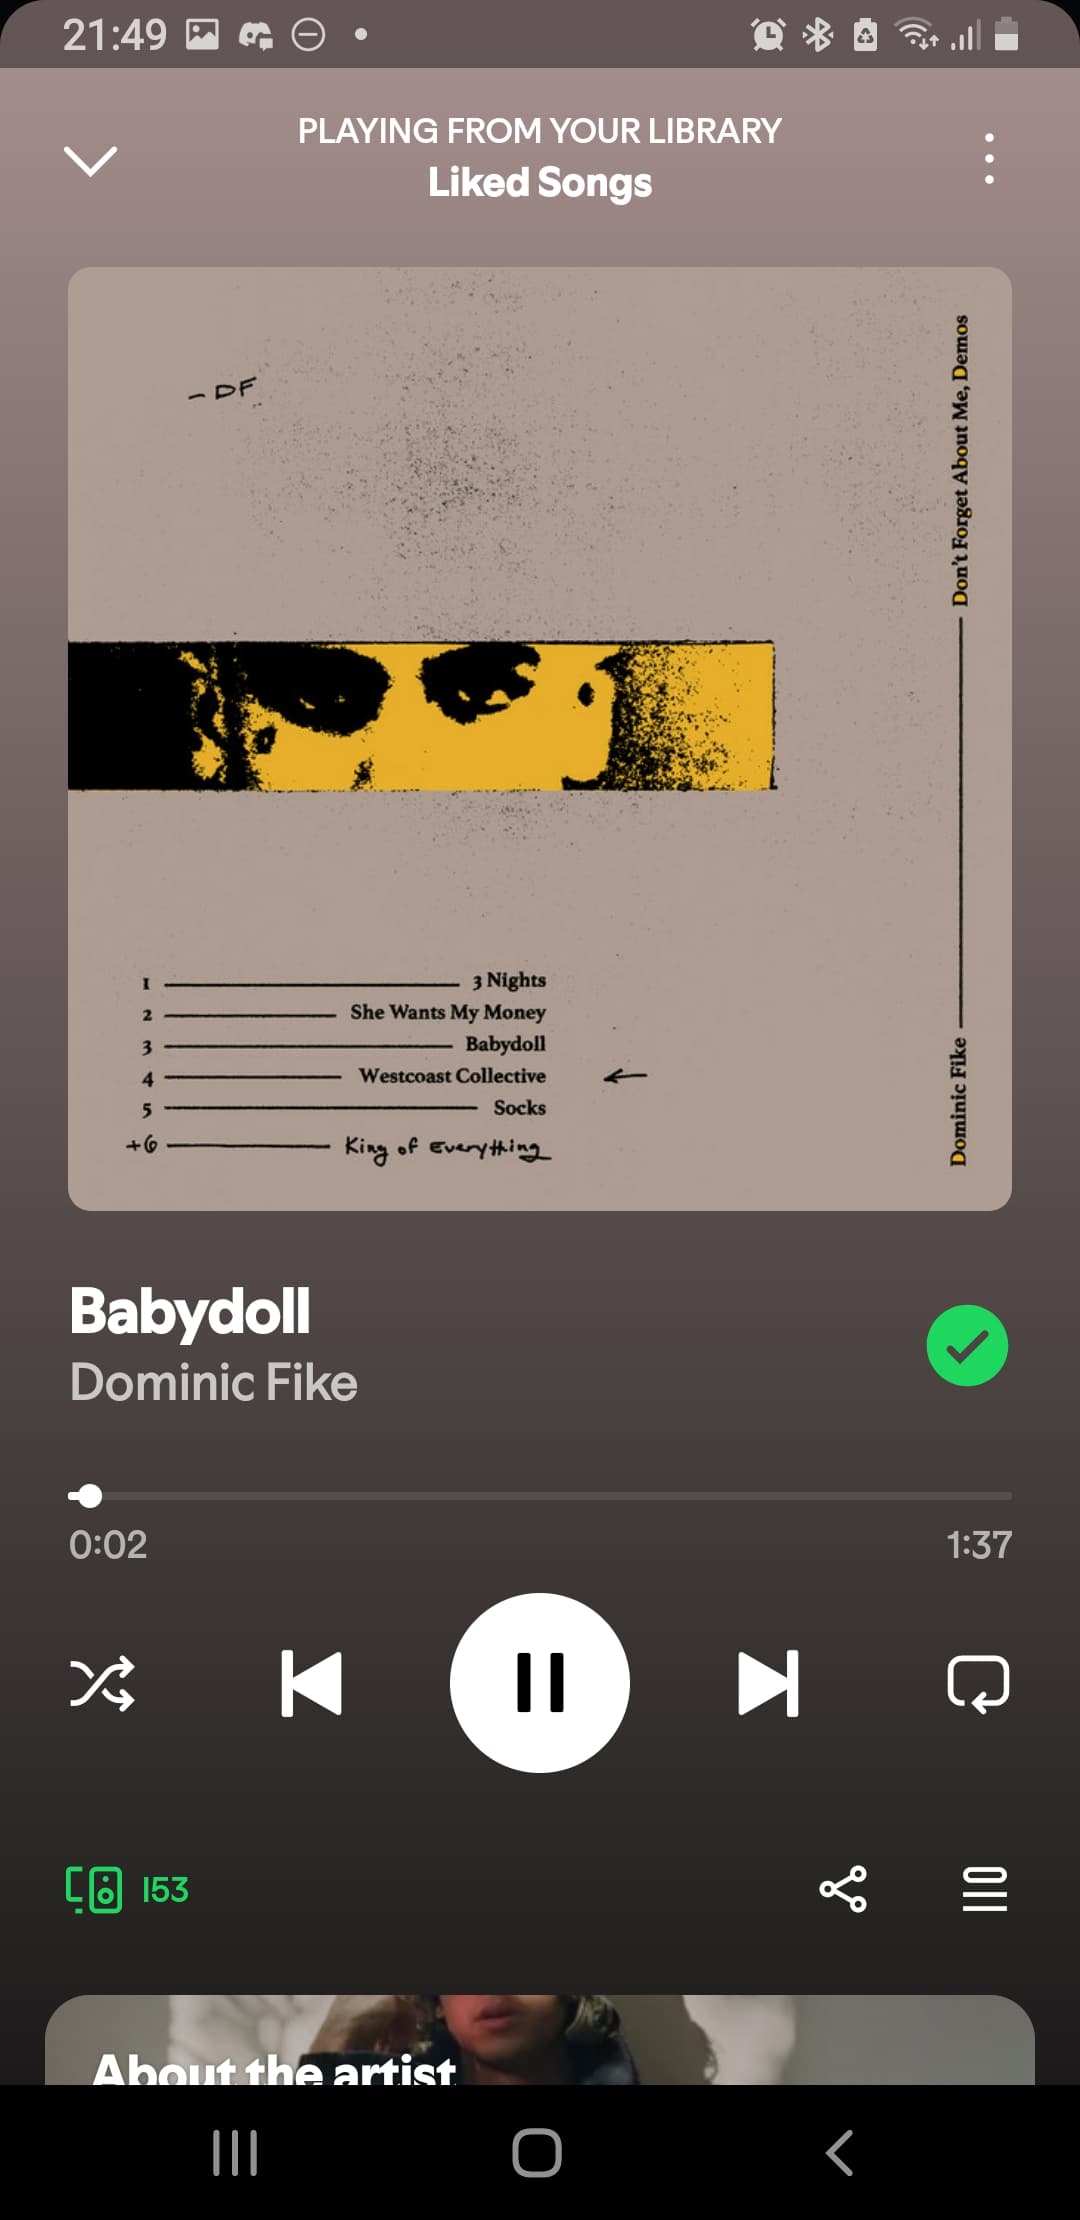Tap the Android back button
The height and width of the screenshot is (2220, 1080).
tap(840, 2153)
